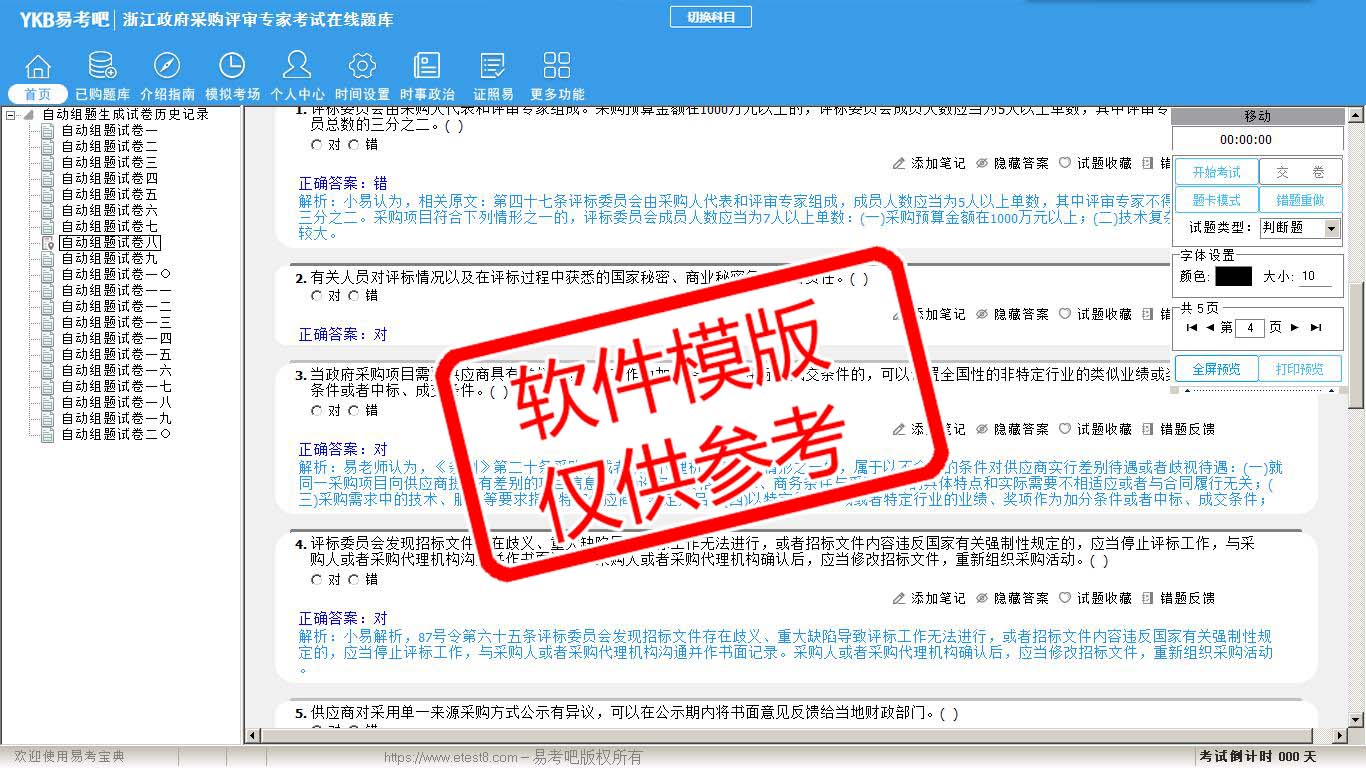The height and width of the screenshot is (768, 1366).
Task: Select 错 for question 3
Action: tap(354, 411)
